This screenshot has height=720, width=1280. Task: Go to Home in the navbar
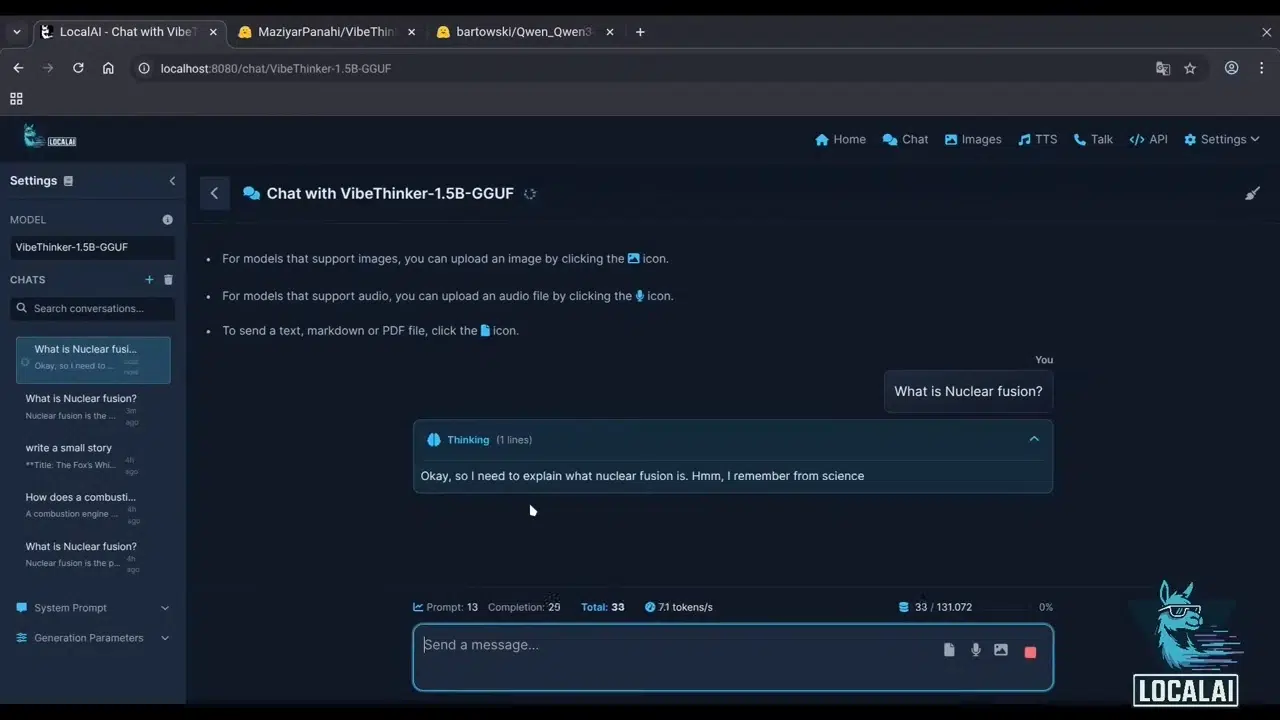pyautogui.click(x=840, y=139)
